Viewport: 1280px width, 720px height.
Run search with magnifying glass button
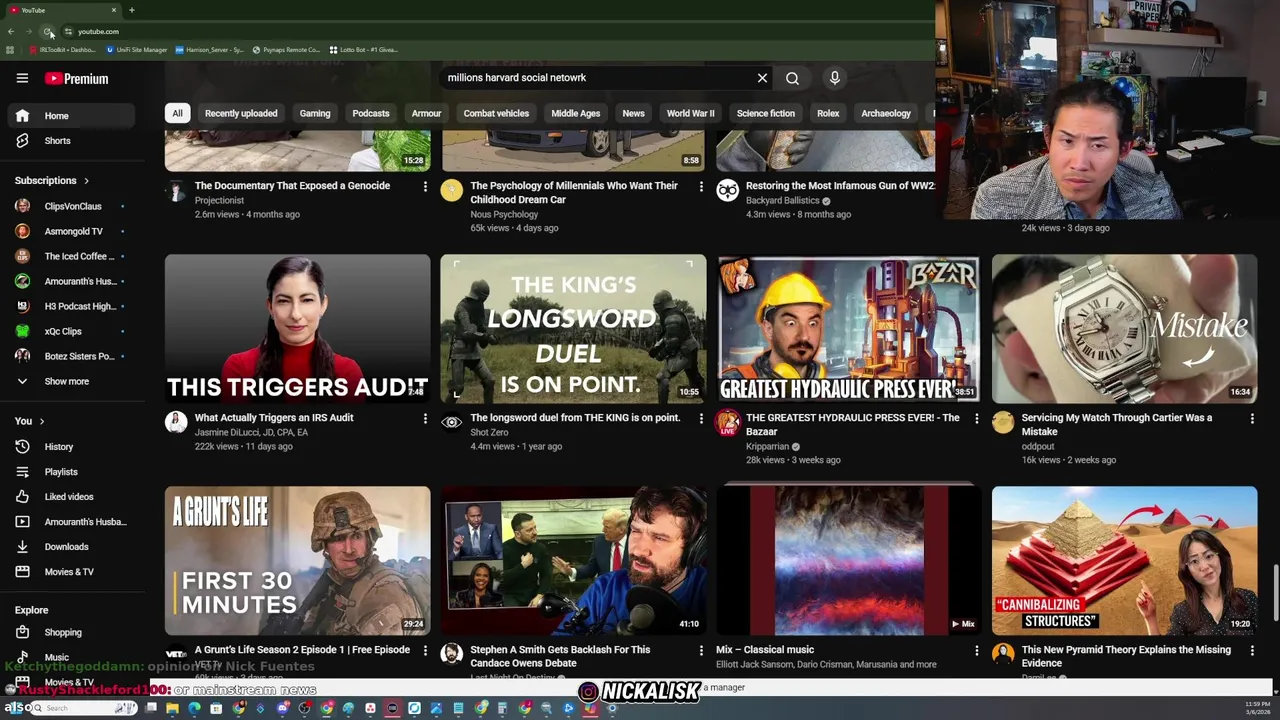[x=792, y=78]
